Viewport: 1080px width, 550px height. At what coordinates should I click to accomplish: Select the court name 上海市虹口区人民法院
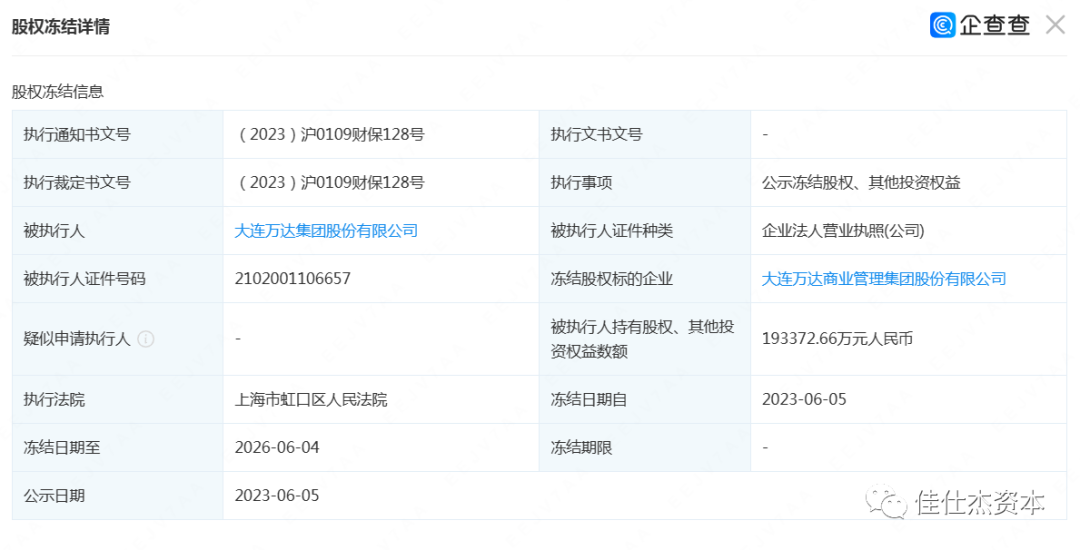coord(311,399)
